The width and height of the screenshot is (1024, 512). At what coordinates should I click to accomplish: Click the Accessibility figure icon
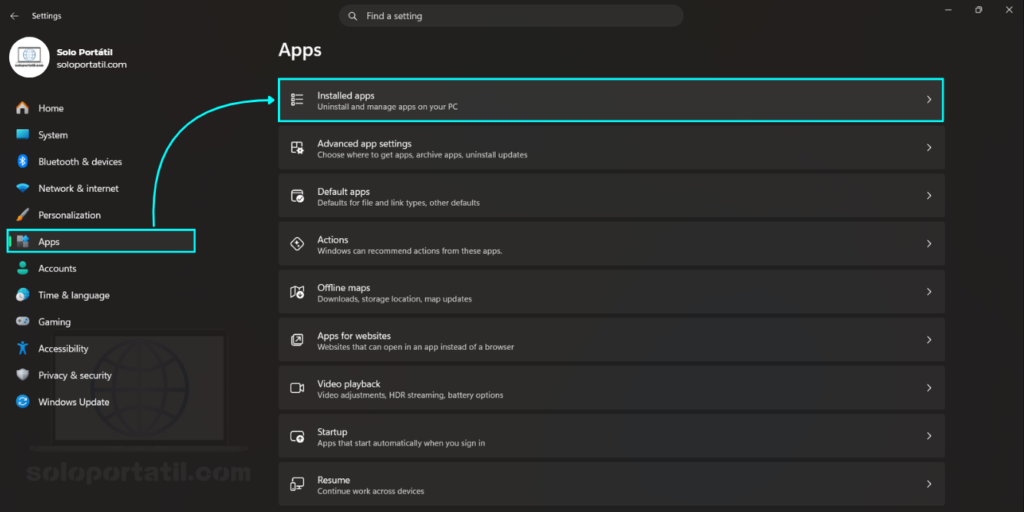click(x=23, y=348)
